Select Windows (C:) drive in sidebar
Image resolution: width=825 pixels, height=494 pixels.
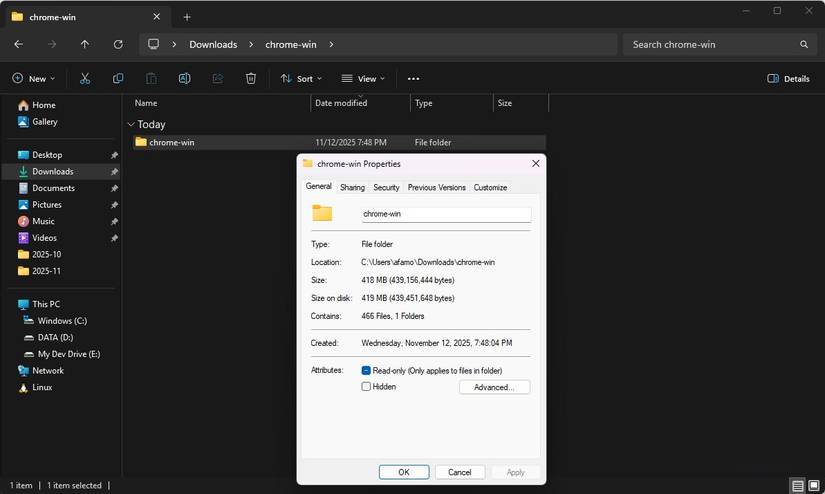tap(62, 321)
